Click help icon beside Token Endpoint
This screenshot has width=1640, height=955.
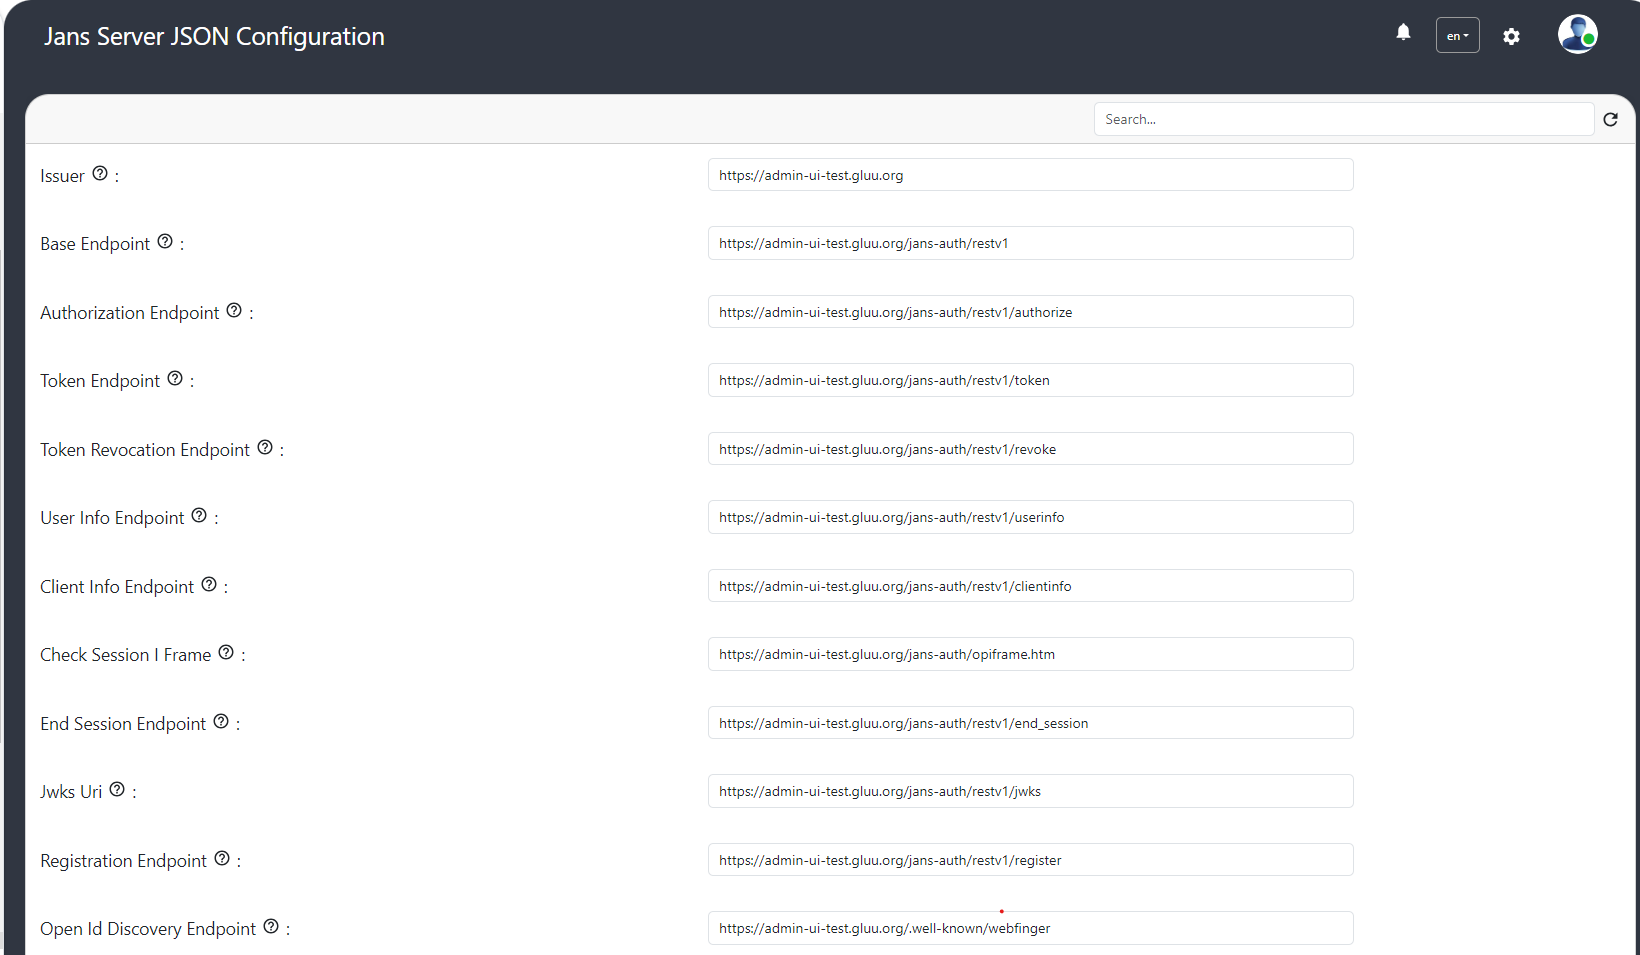point(175,379)
